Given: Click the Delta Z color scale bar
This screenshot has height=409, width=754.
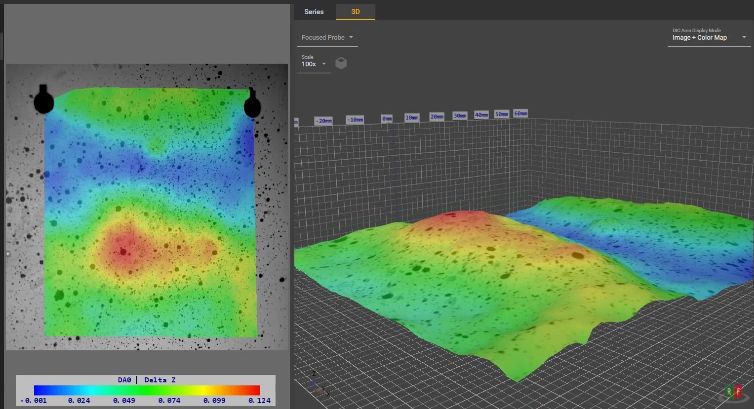Looking at the screenshot, I should pos(146,390).
